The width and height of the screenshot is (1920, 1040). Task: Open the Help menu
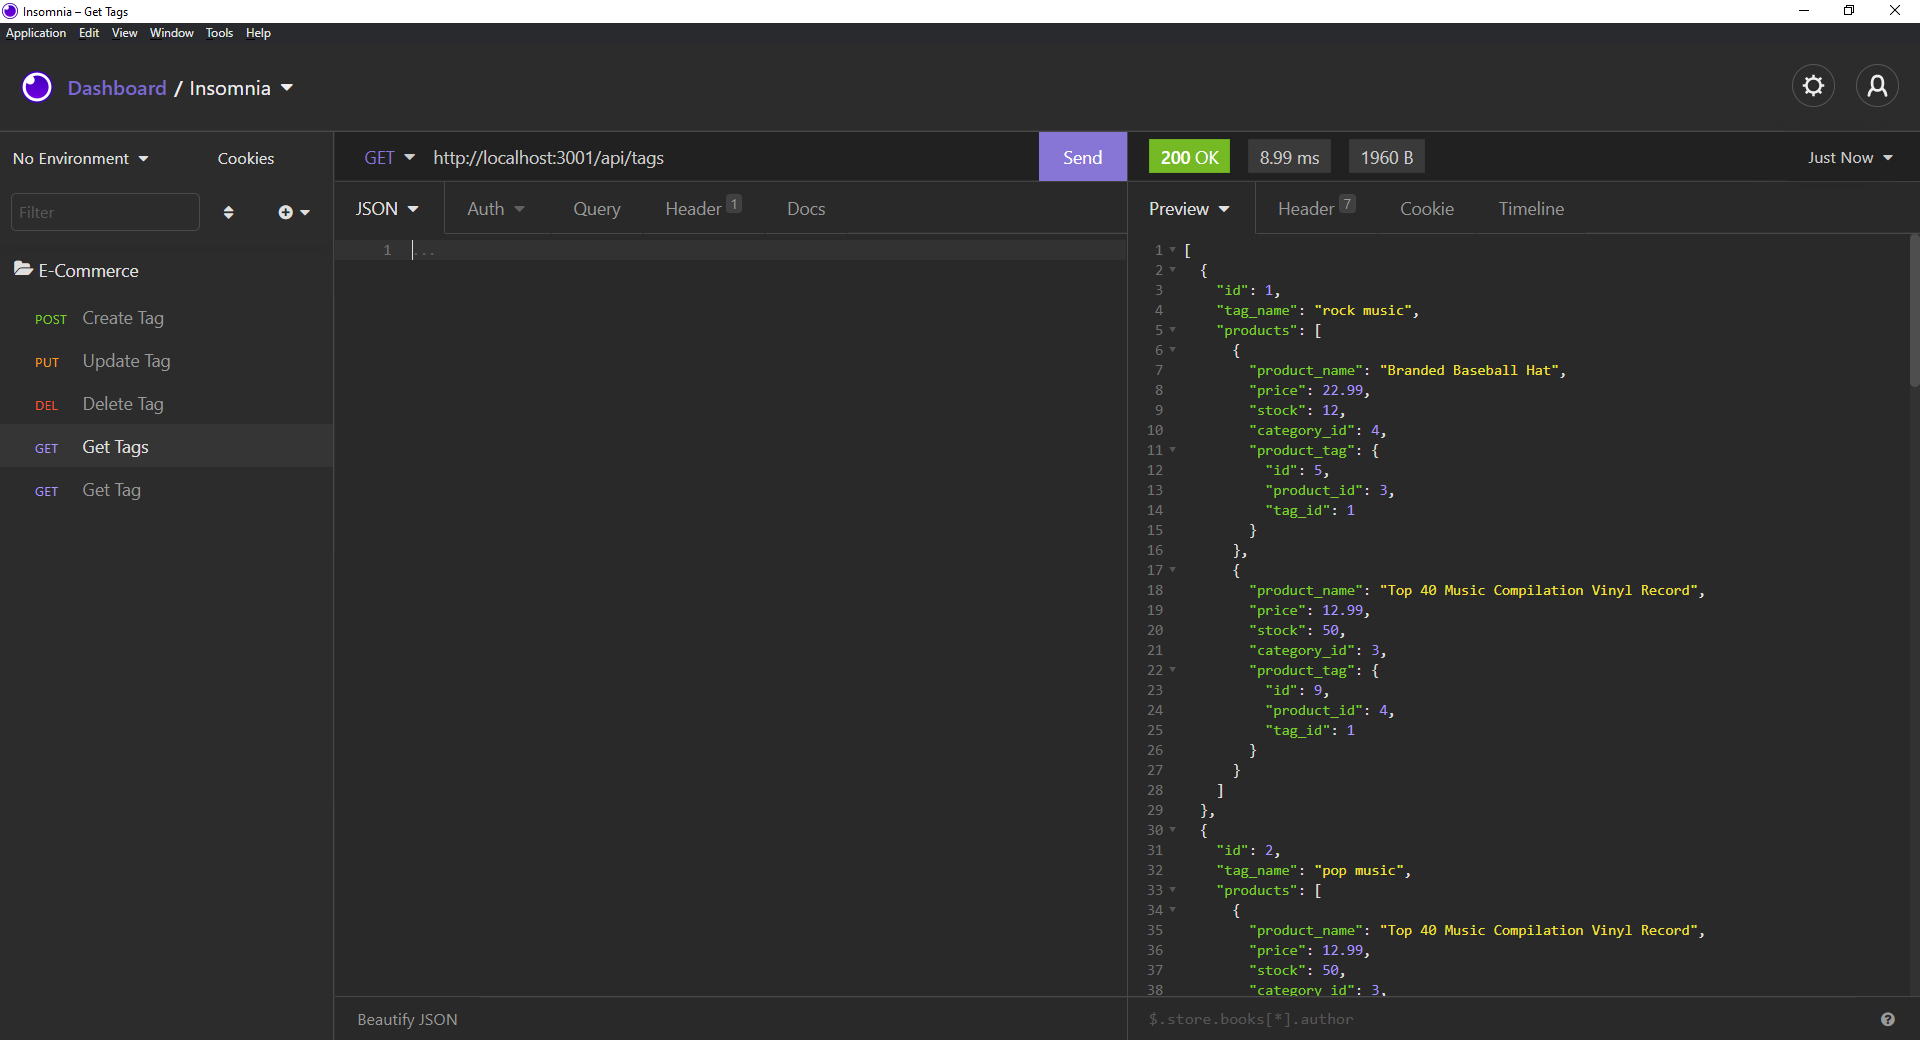[x=258, y=33]
